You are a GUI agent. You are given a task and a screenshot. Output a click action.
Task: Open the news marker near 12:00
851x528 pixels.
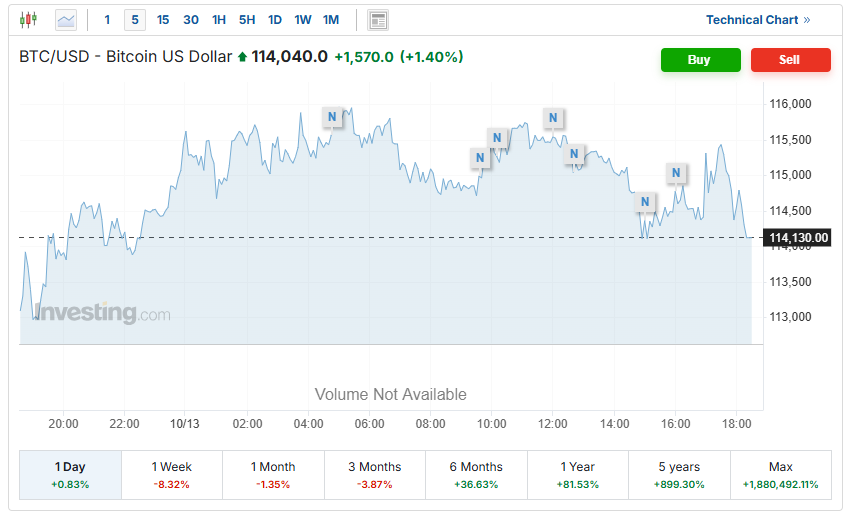(x=552, y=118)
